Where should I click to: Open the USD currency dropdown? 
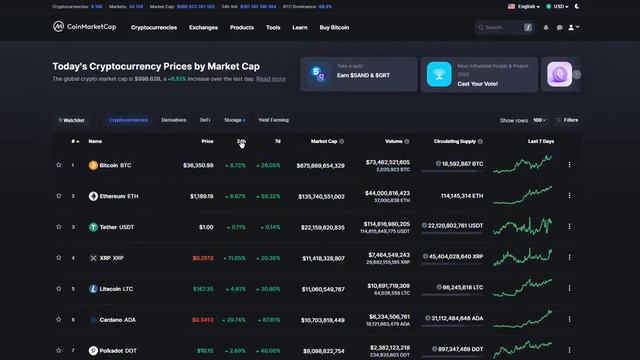(558, 7)
